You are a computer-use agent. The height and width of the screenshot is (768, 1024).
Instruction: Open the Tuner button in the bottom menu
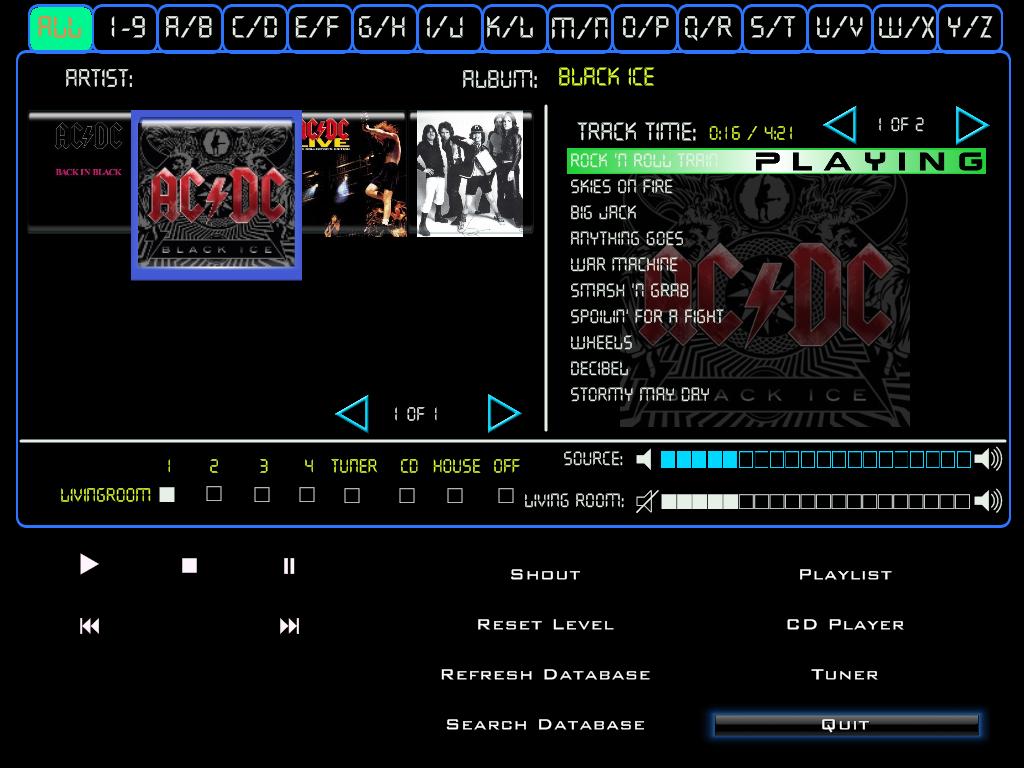pyautogui.click(x=845, y=675)
